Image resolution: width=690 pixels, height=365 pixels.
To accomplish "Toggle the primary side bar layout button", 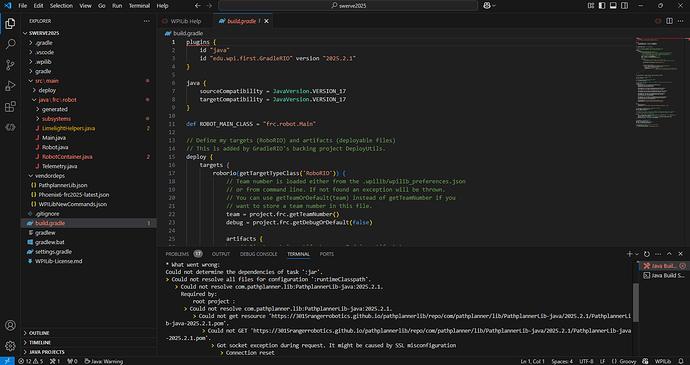I will (x=602, y=6).
